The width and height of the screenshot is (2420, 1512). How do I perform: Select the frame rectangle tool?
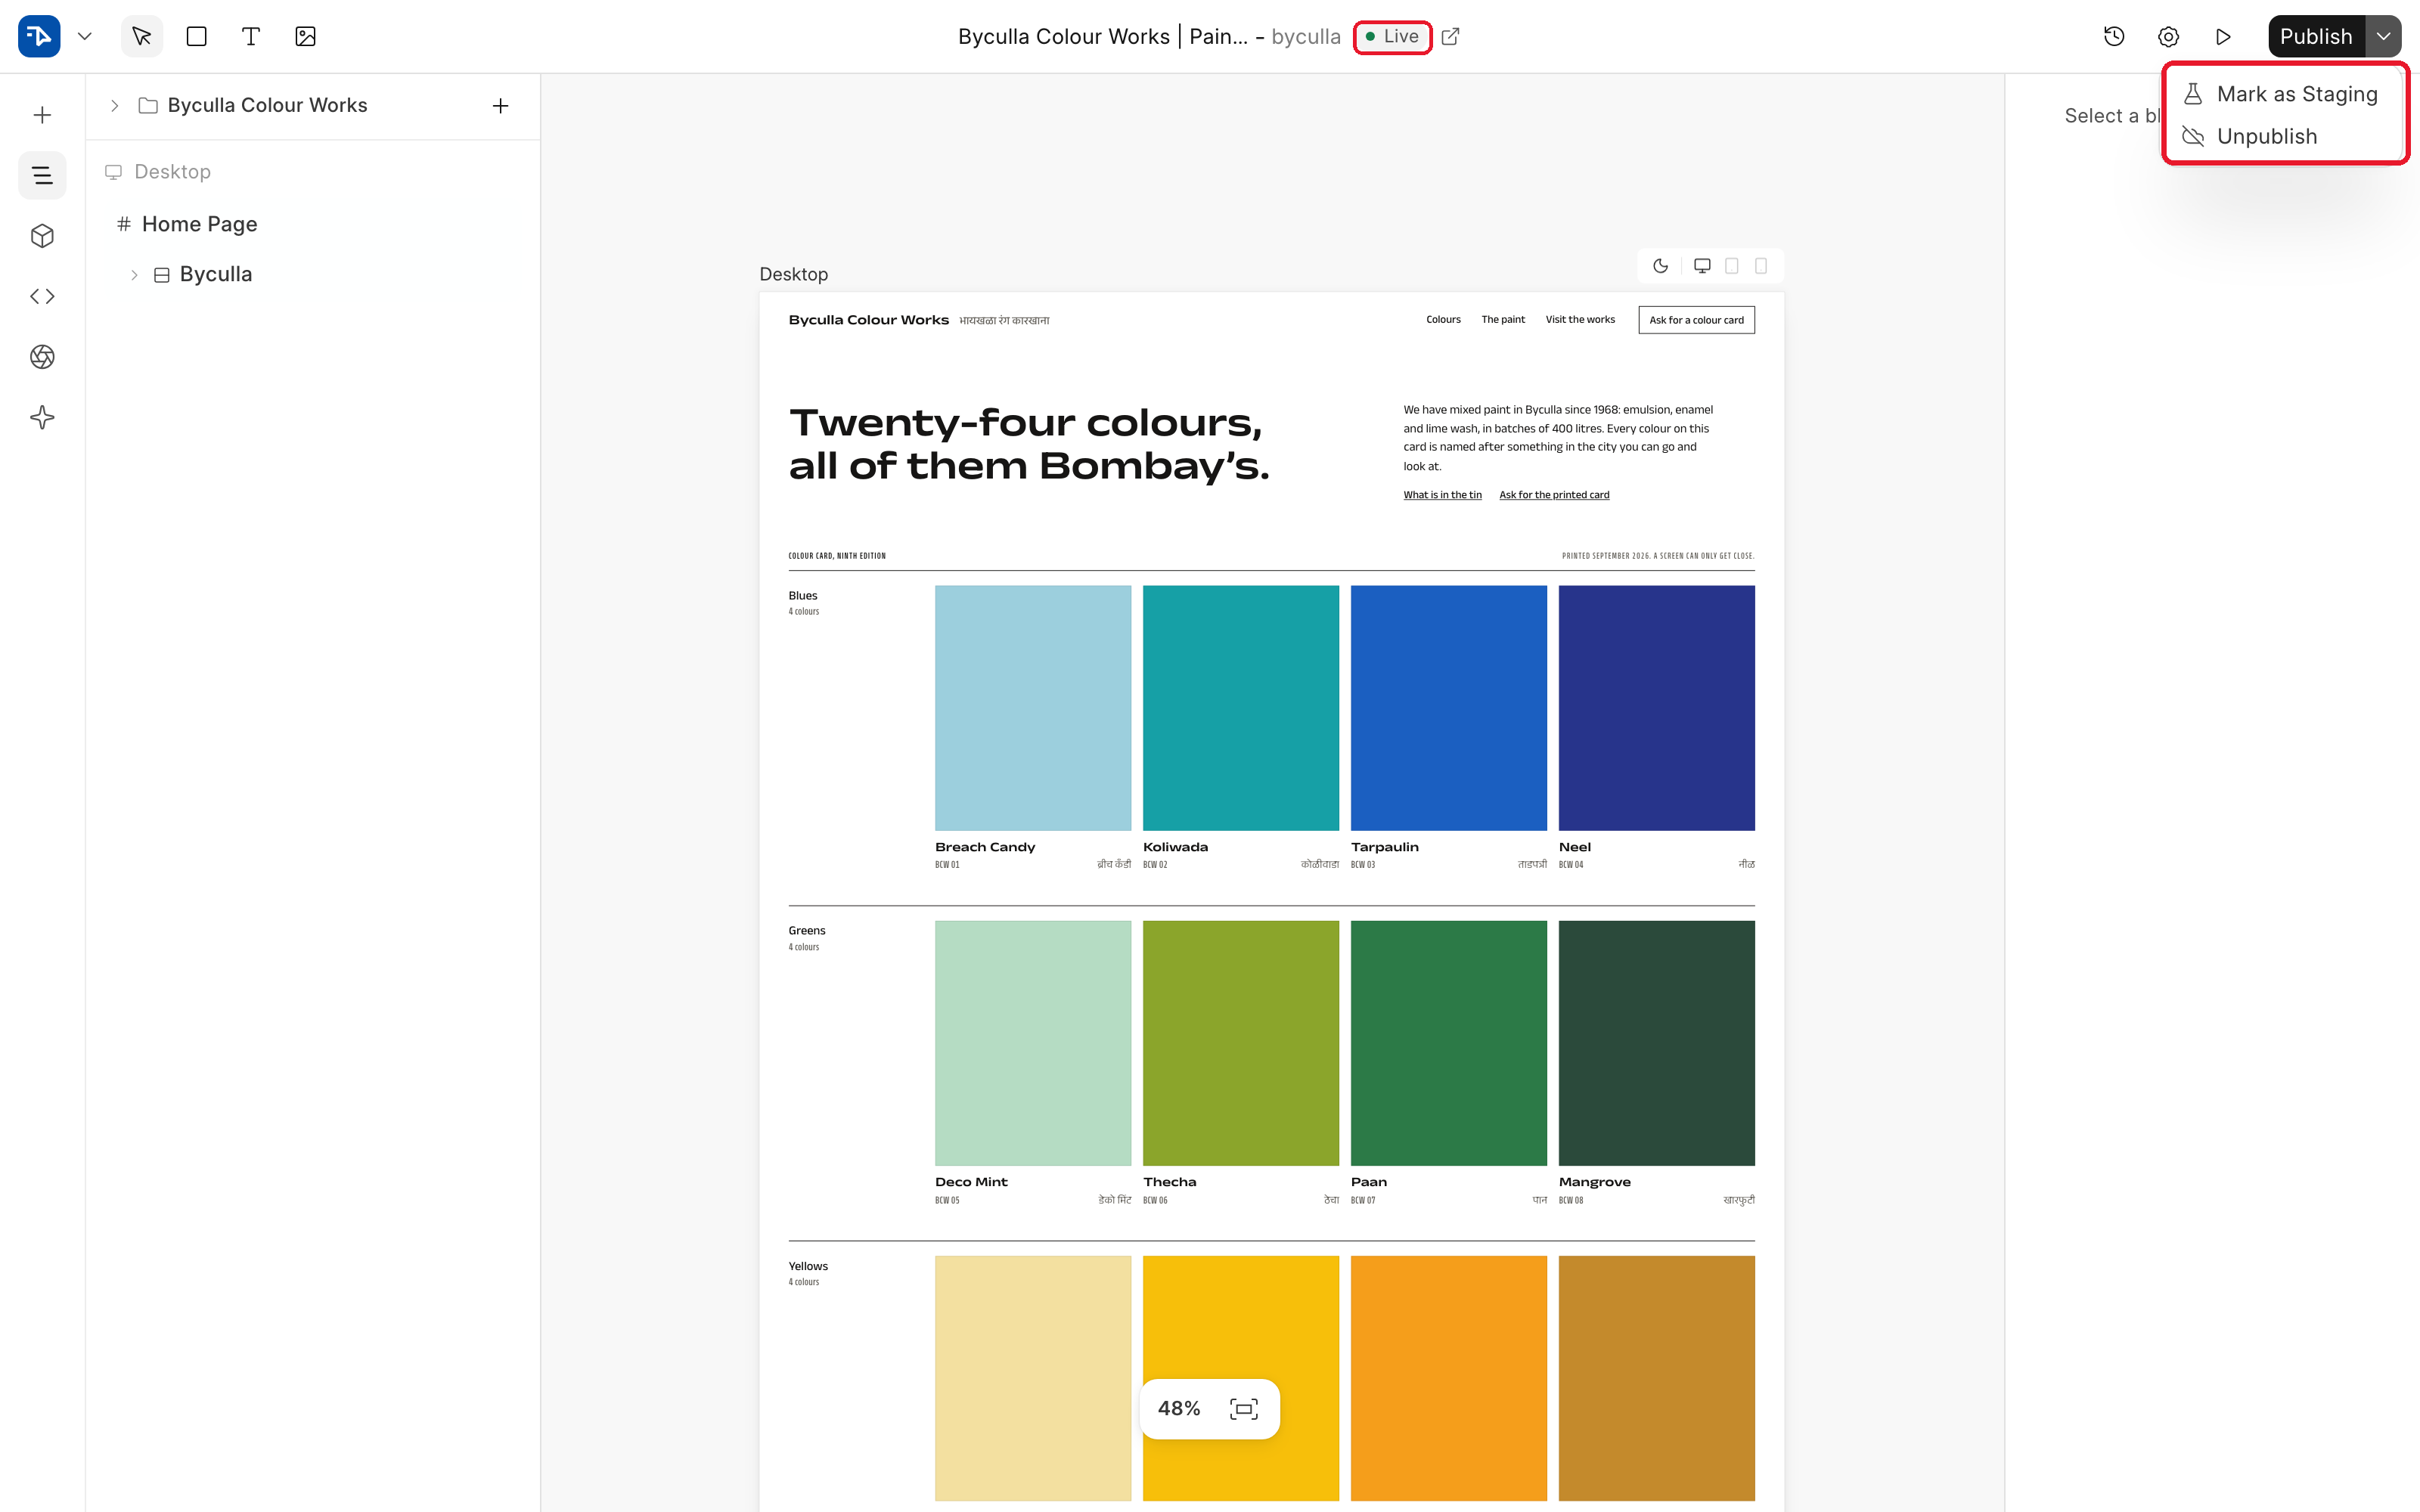tap(196, 36)
